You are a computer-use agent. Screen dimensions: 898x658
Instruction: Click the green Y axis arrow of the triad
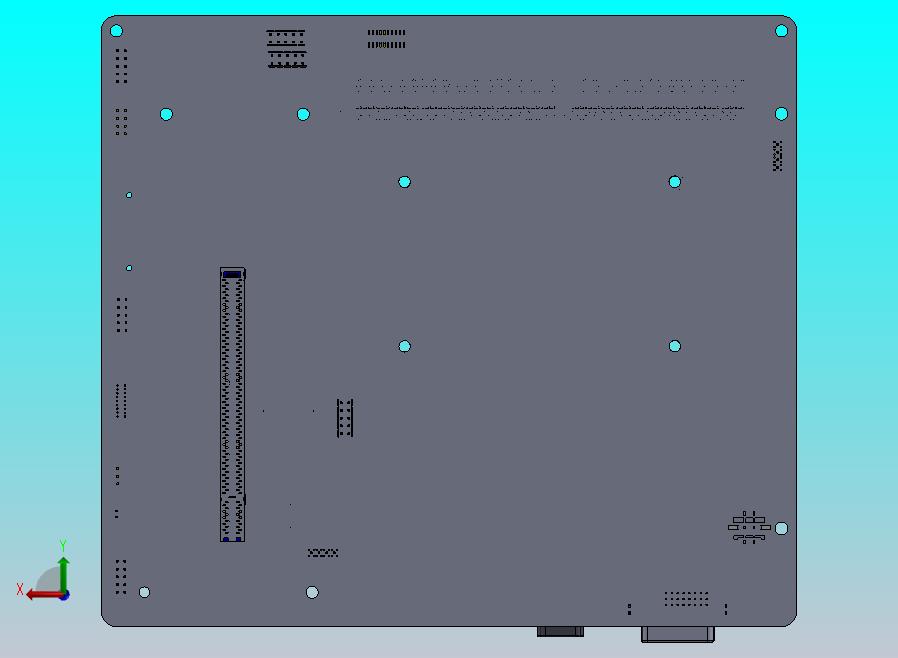[64, 574]
